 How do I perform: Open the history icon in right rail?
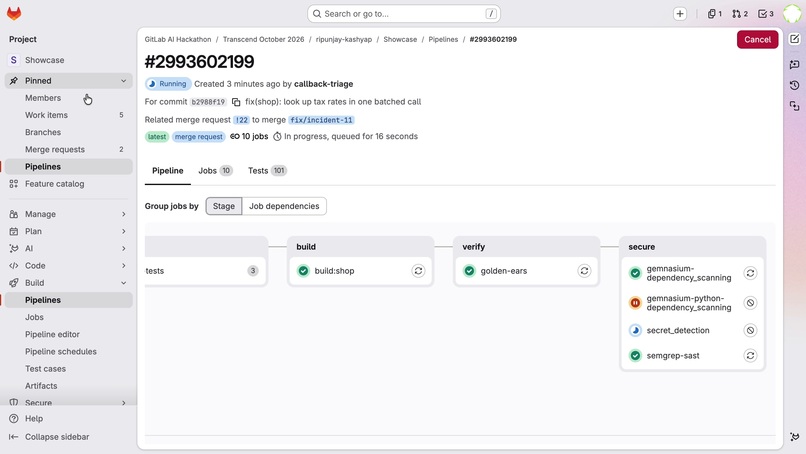[795, 85]
